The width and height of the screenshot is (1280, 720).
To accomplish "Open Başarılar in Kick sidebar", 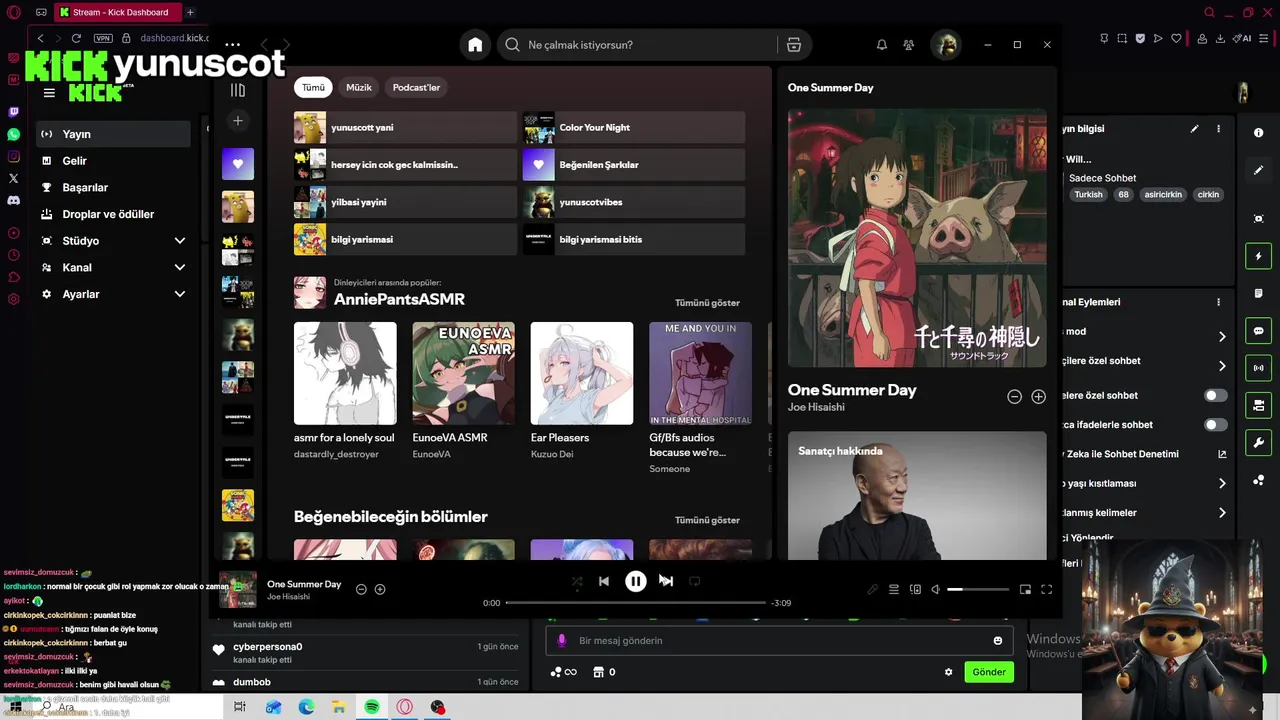I will (x=113, y=188).
